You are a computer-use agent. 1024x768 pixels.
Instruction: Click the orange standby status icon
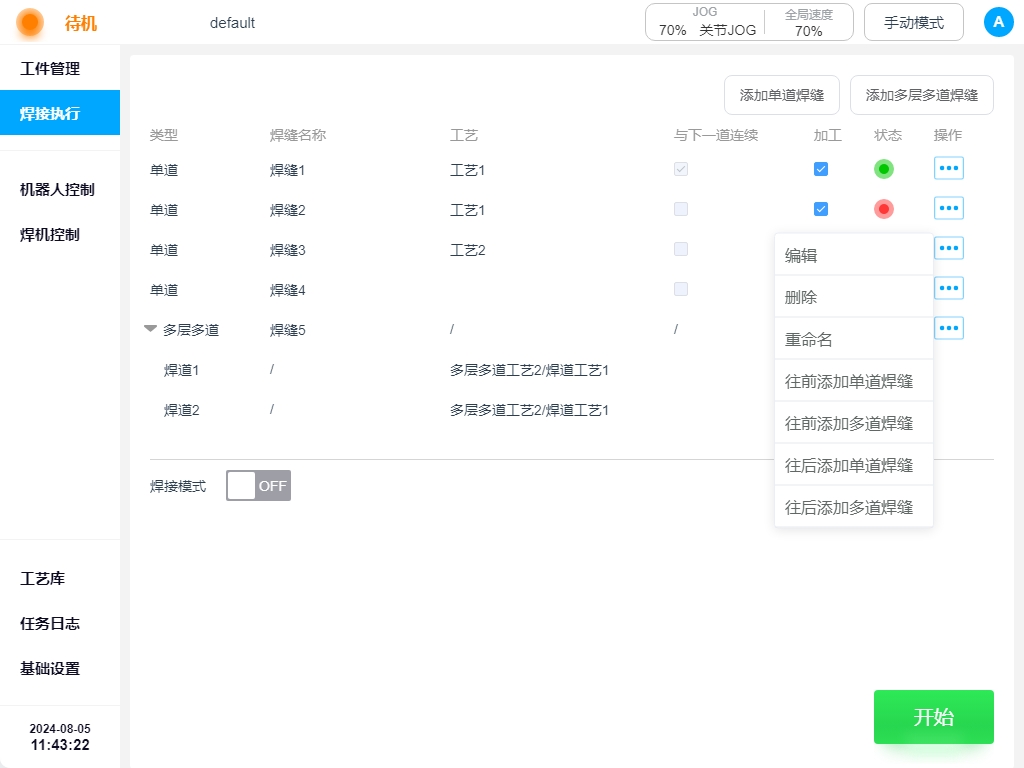pyautogui.click(x=30, y=22)
